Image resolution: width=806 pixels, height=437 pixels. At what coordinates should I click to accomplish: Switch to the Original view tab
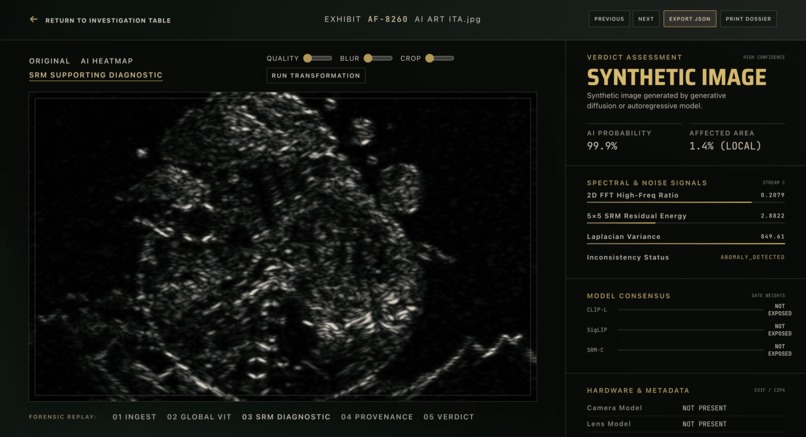[x=49, y=61]
